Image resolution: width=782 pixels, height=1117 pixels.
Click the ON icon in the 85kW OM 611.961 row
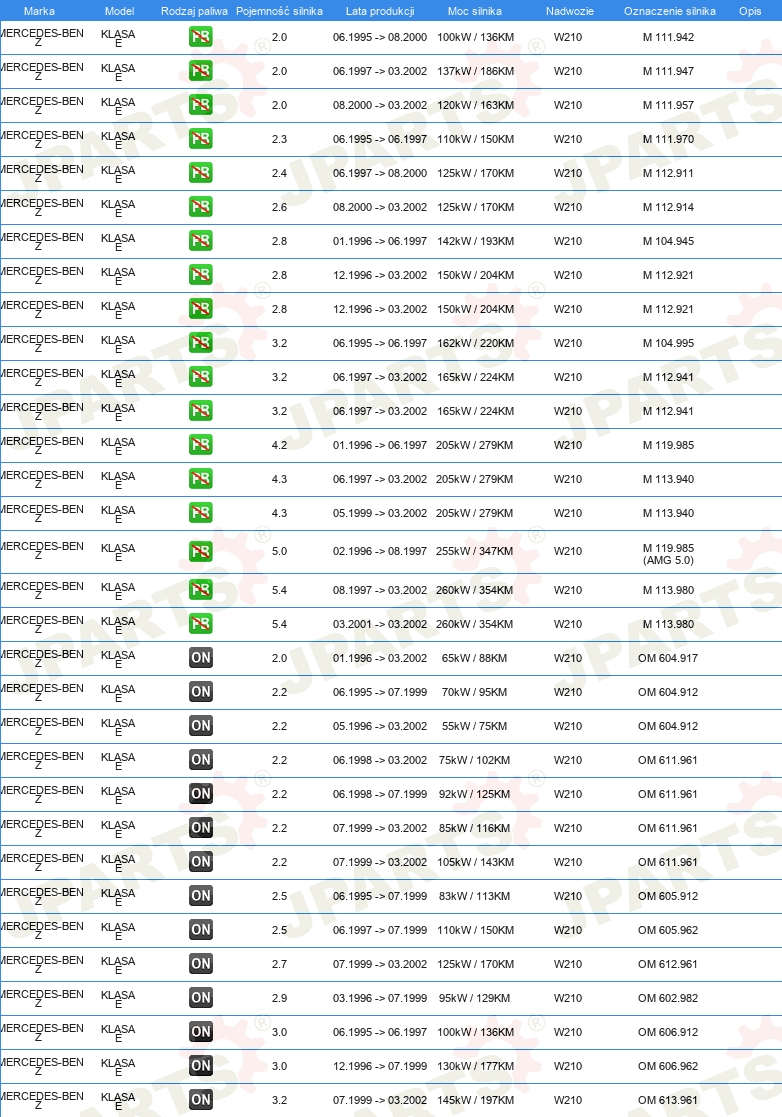click(201, 828)
